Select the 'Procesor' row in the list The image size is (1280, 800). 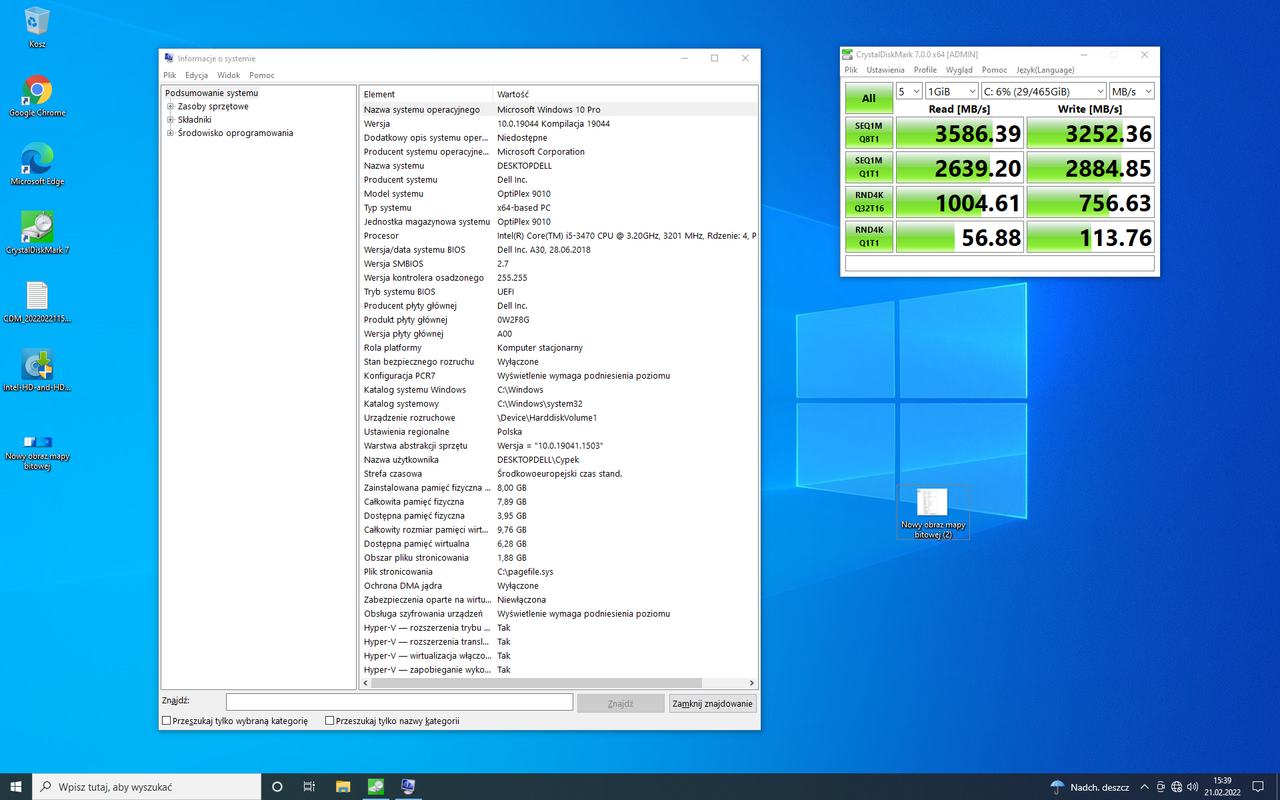[x=558, y=236]
